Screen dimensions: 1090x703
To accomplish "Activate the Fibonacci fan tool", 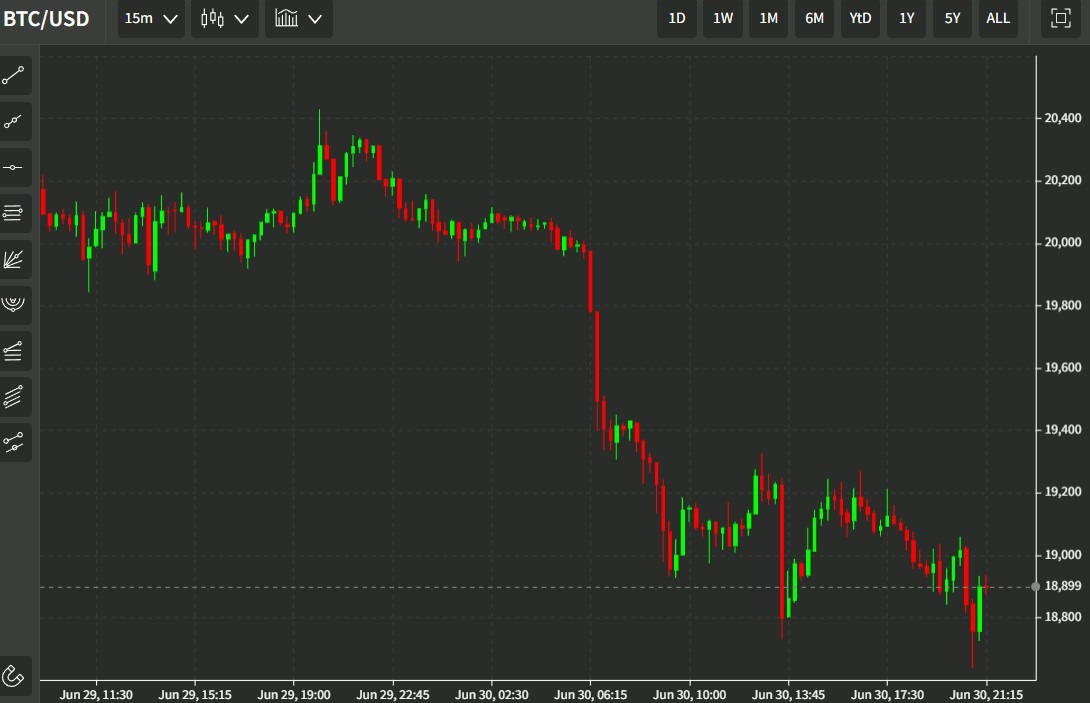I will point(15,260).
